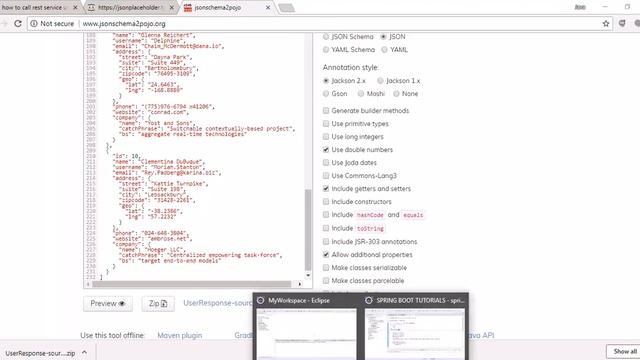The height and width of the screenshot is (360, 640).
Task: Open the Maven plugin link
Action: click(180, 336)
